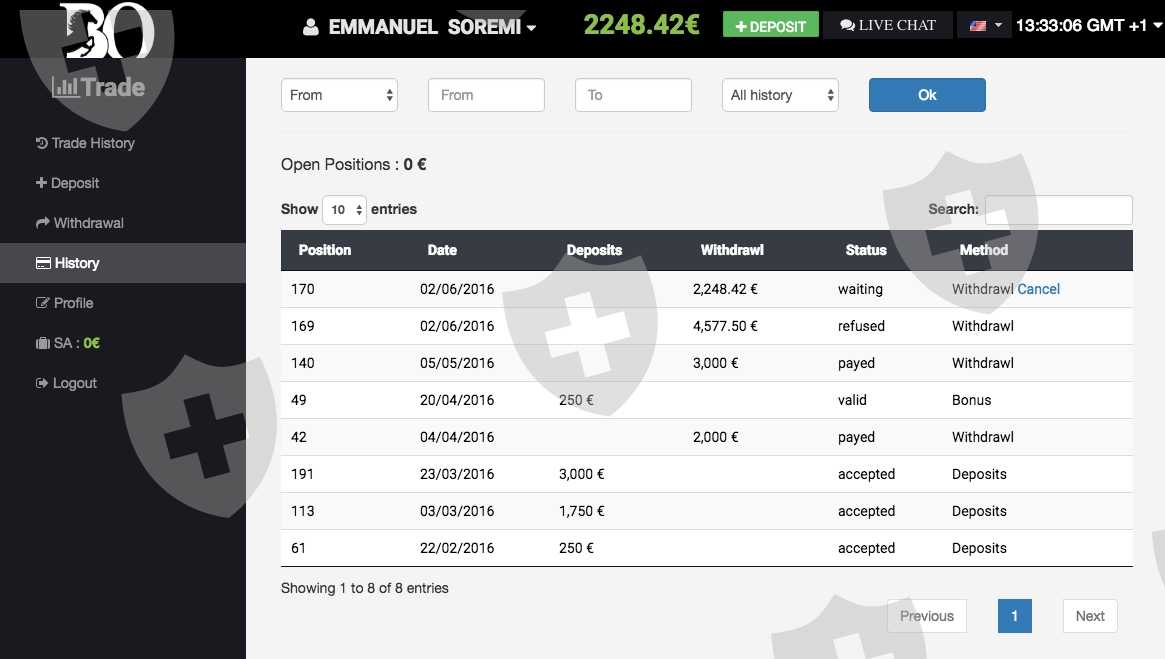Click the 3,000 € withdrawal amount in row 140
The width and height of the screenshot is (1165, 659).
click(x=715, y=363)
